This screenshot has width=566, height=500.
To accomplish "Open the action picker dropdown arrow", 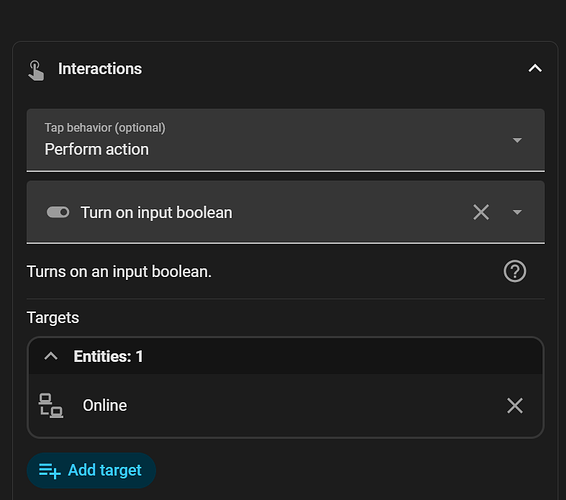I will click(x=517, y=212).
